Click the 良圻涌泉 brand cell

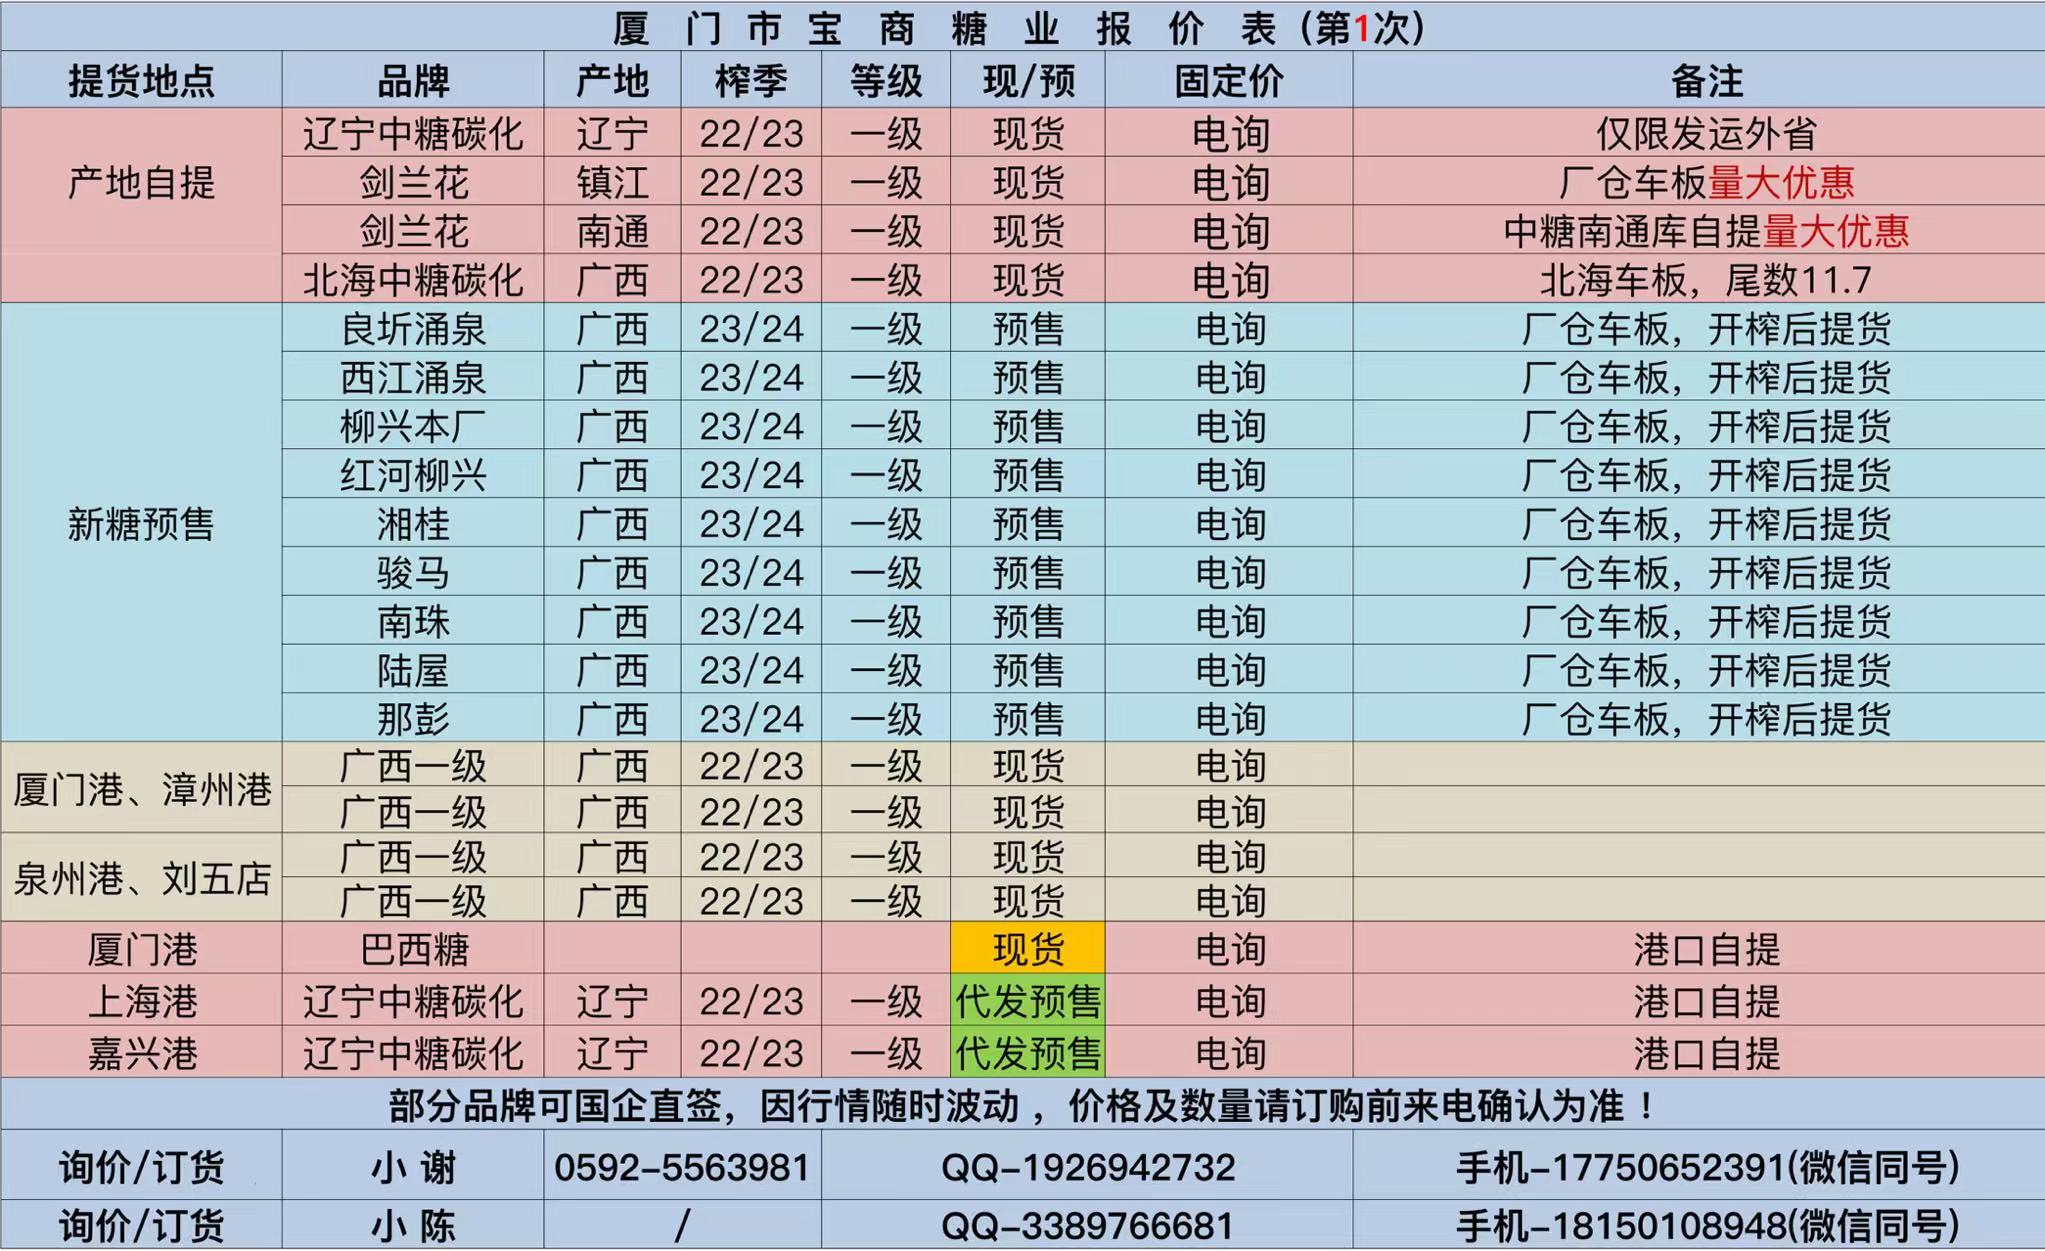coord(413,328)
